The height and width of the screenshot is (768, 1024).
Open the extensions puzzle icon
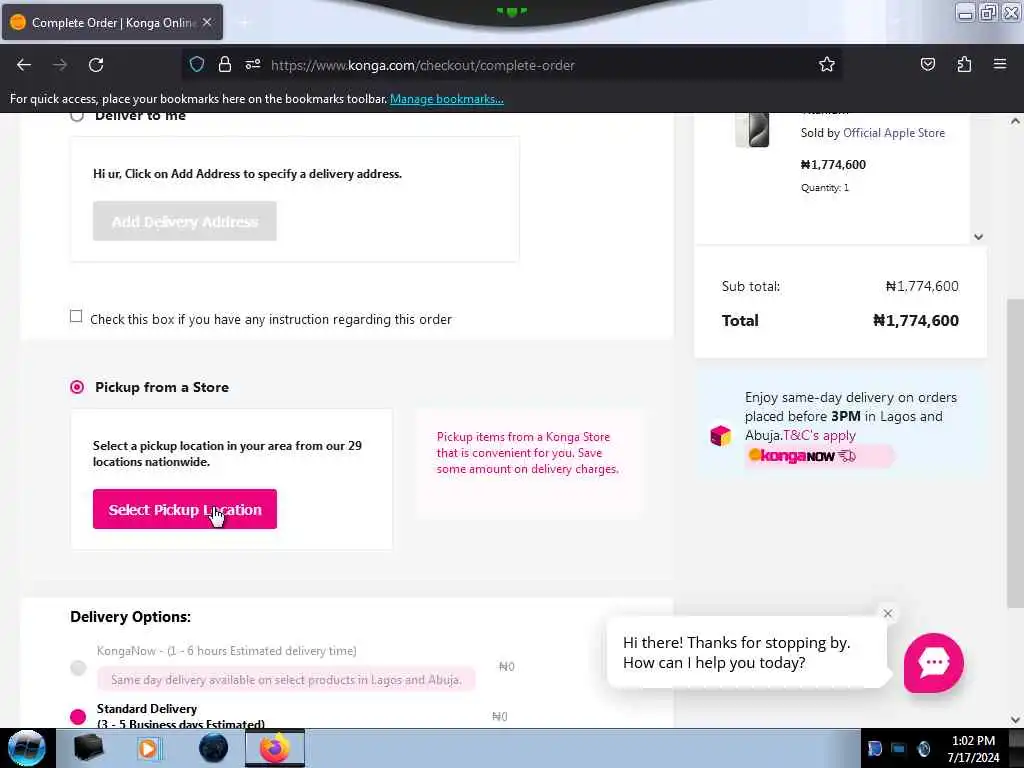pos(964,65)
